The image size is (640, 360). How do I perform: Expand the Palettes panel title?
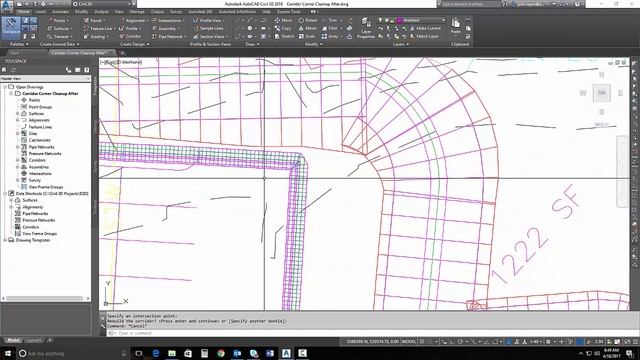point(19,44)
